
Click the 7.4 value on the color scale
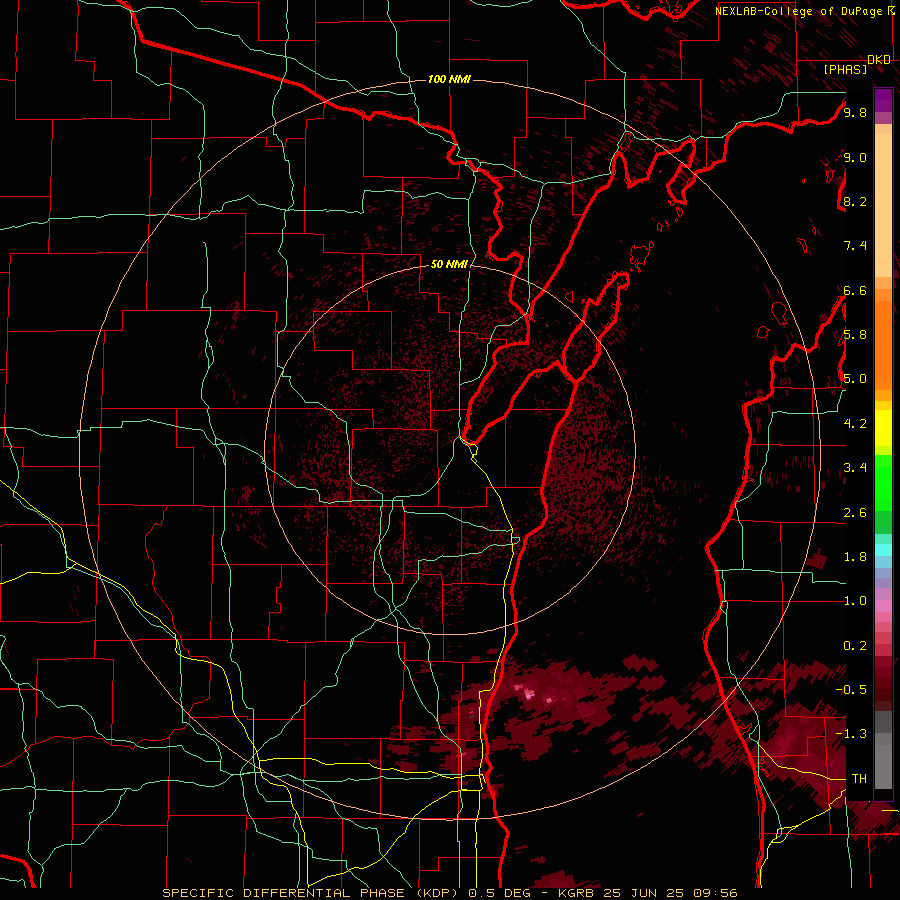click(855, 246)
